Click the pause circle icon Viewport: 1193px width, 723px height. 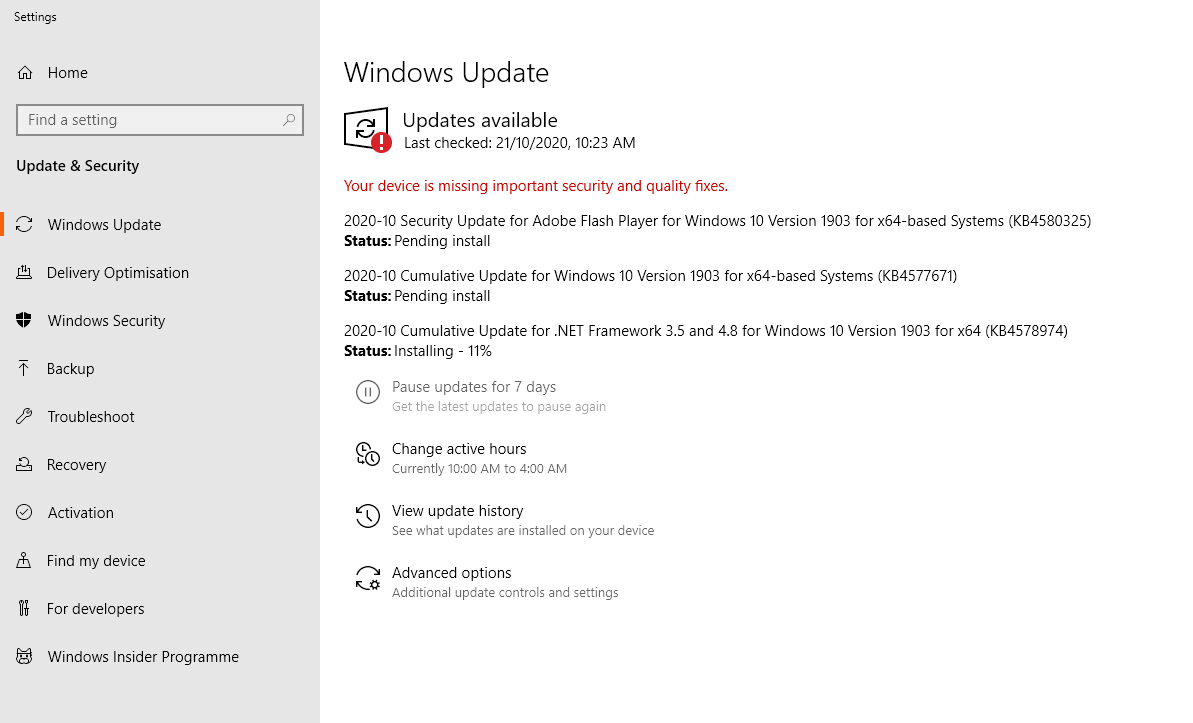[367, 392]
